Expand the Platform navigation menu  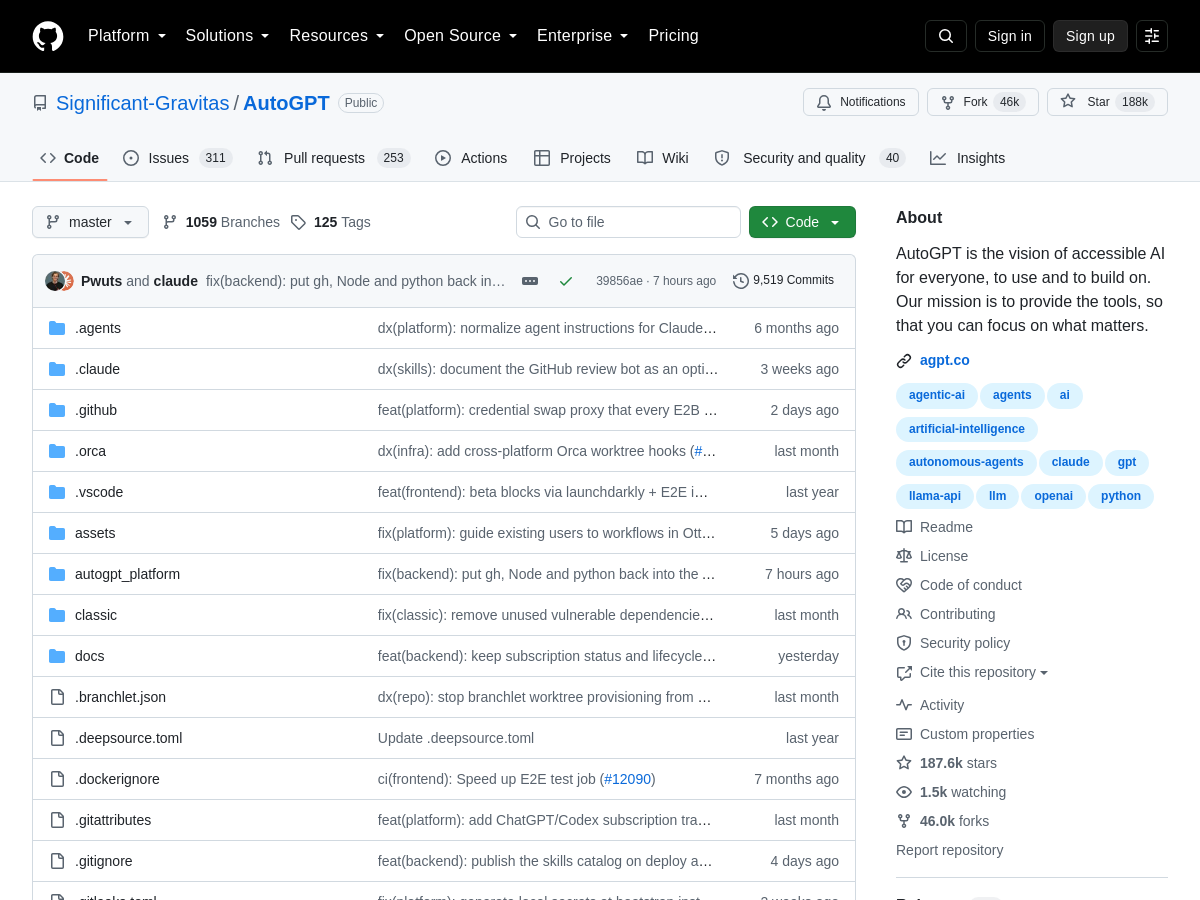click(127, 36)
